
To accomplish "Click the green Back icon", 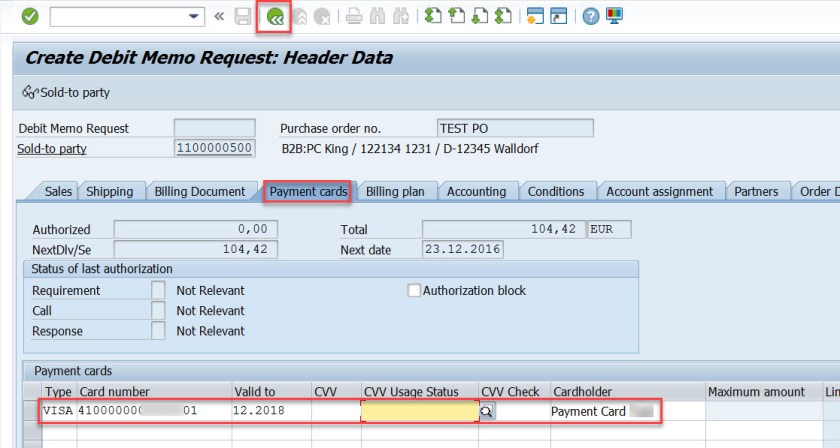I will point(274,17).
